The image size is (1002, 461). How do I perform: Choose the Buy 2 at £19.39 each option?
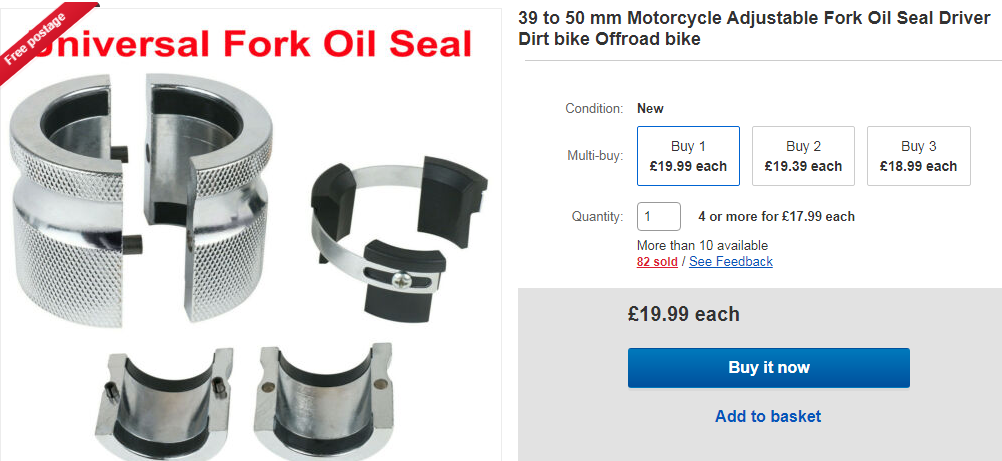pyautogui.click(x=803, y=156)
